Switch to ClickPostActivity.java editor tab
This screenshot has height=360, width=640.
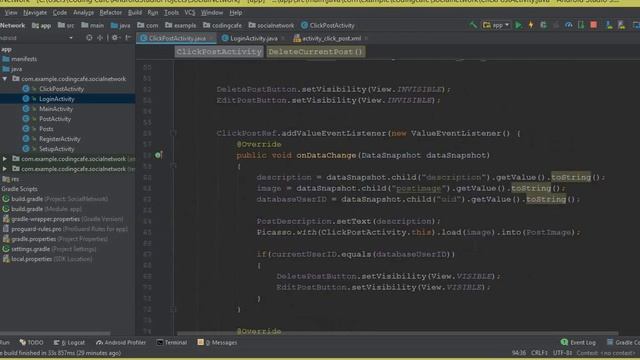(x=176, y=38)
